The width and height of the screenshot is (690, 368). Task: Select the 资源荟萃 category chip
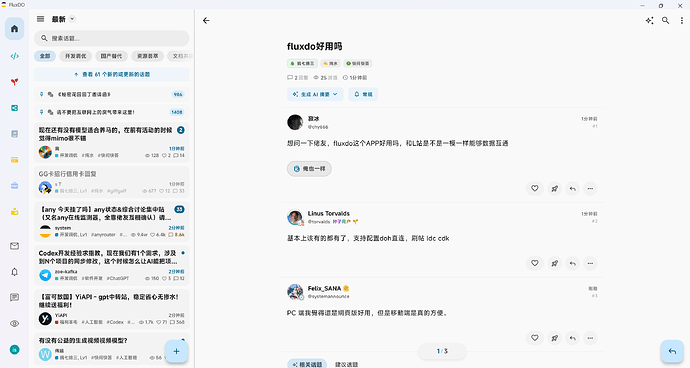coord(147,56)
